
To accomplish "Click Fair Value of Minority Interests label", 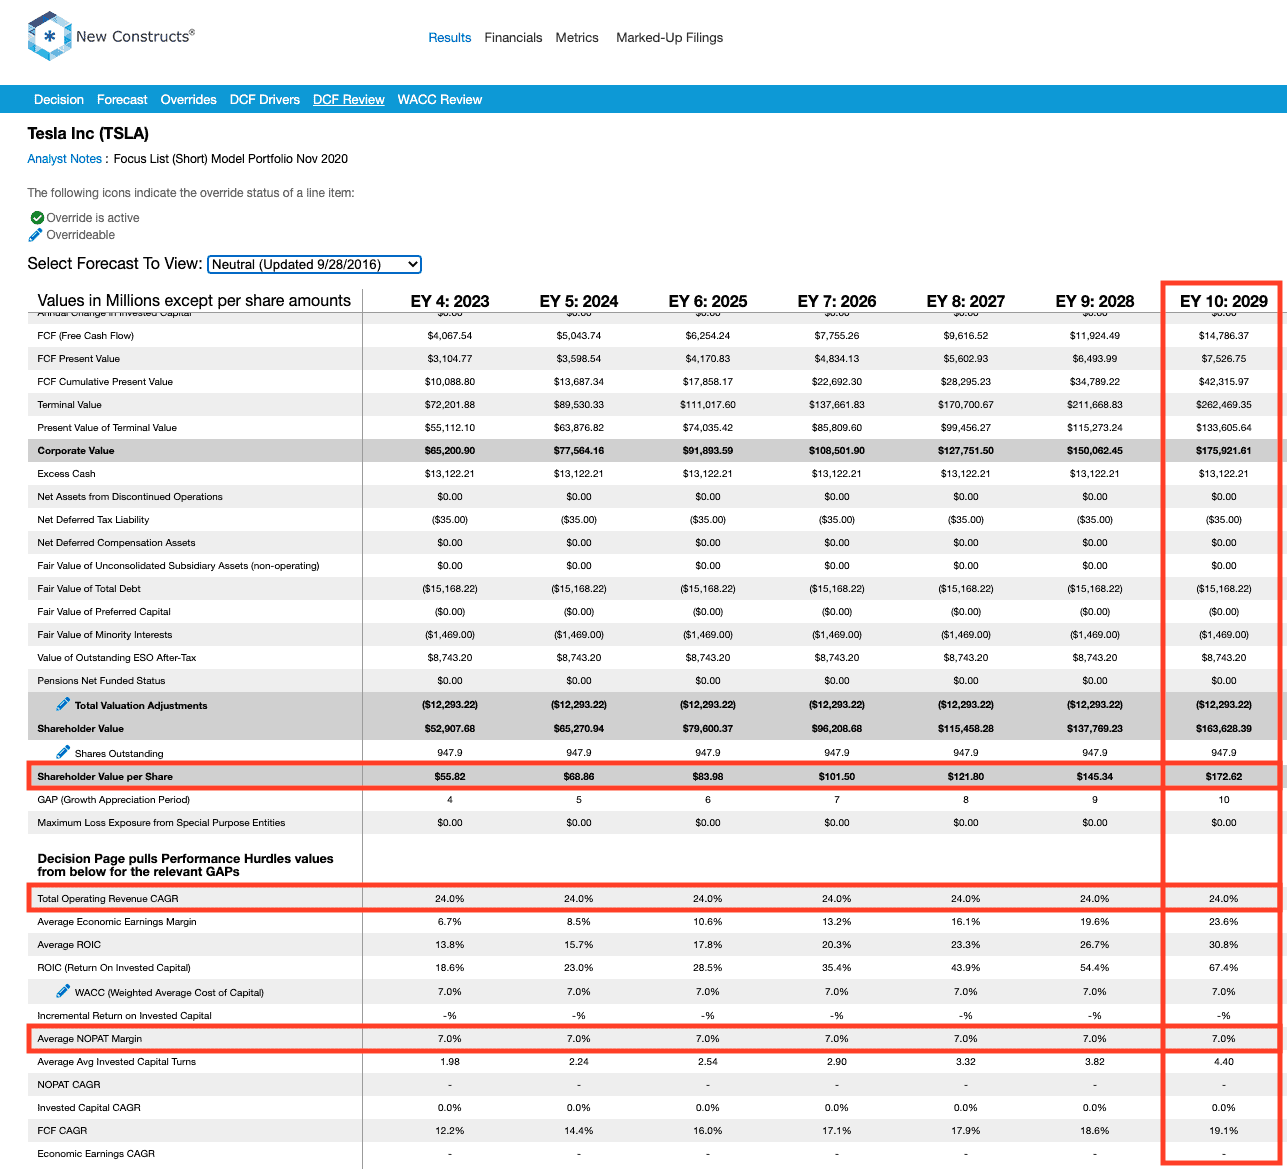I will pos(105,635).
